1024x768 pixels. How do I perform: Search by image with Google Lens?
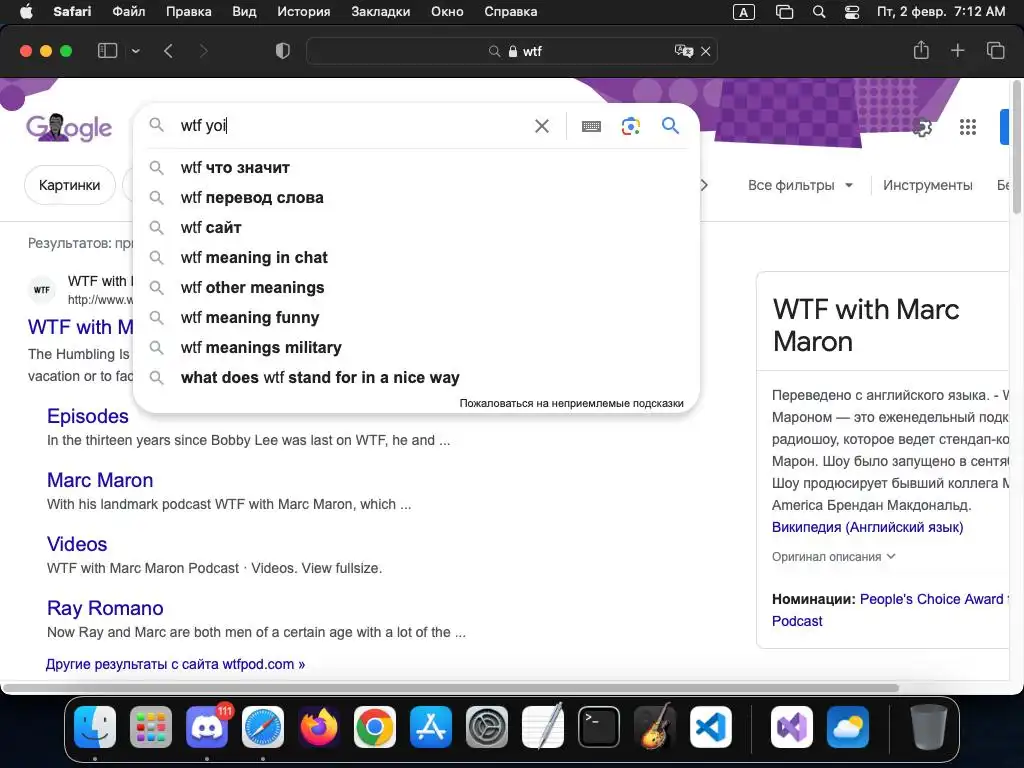pyautogui.click(x=630, y=126)
